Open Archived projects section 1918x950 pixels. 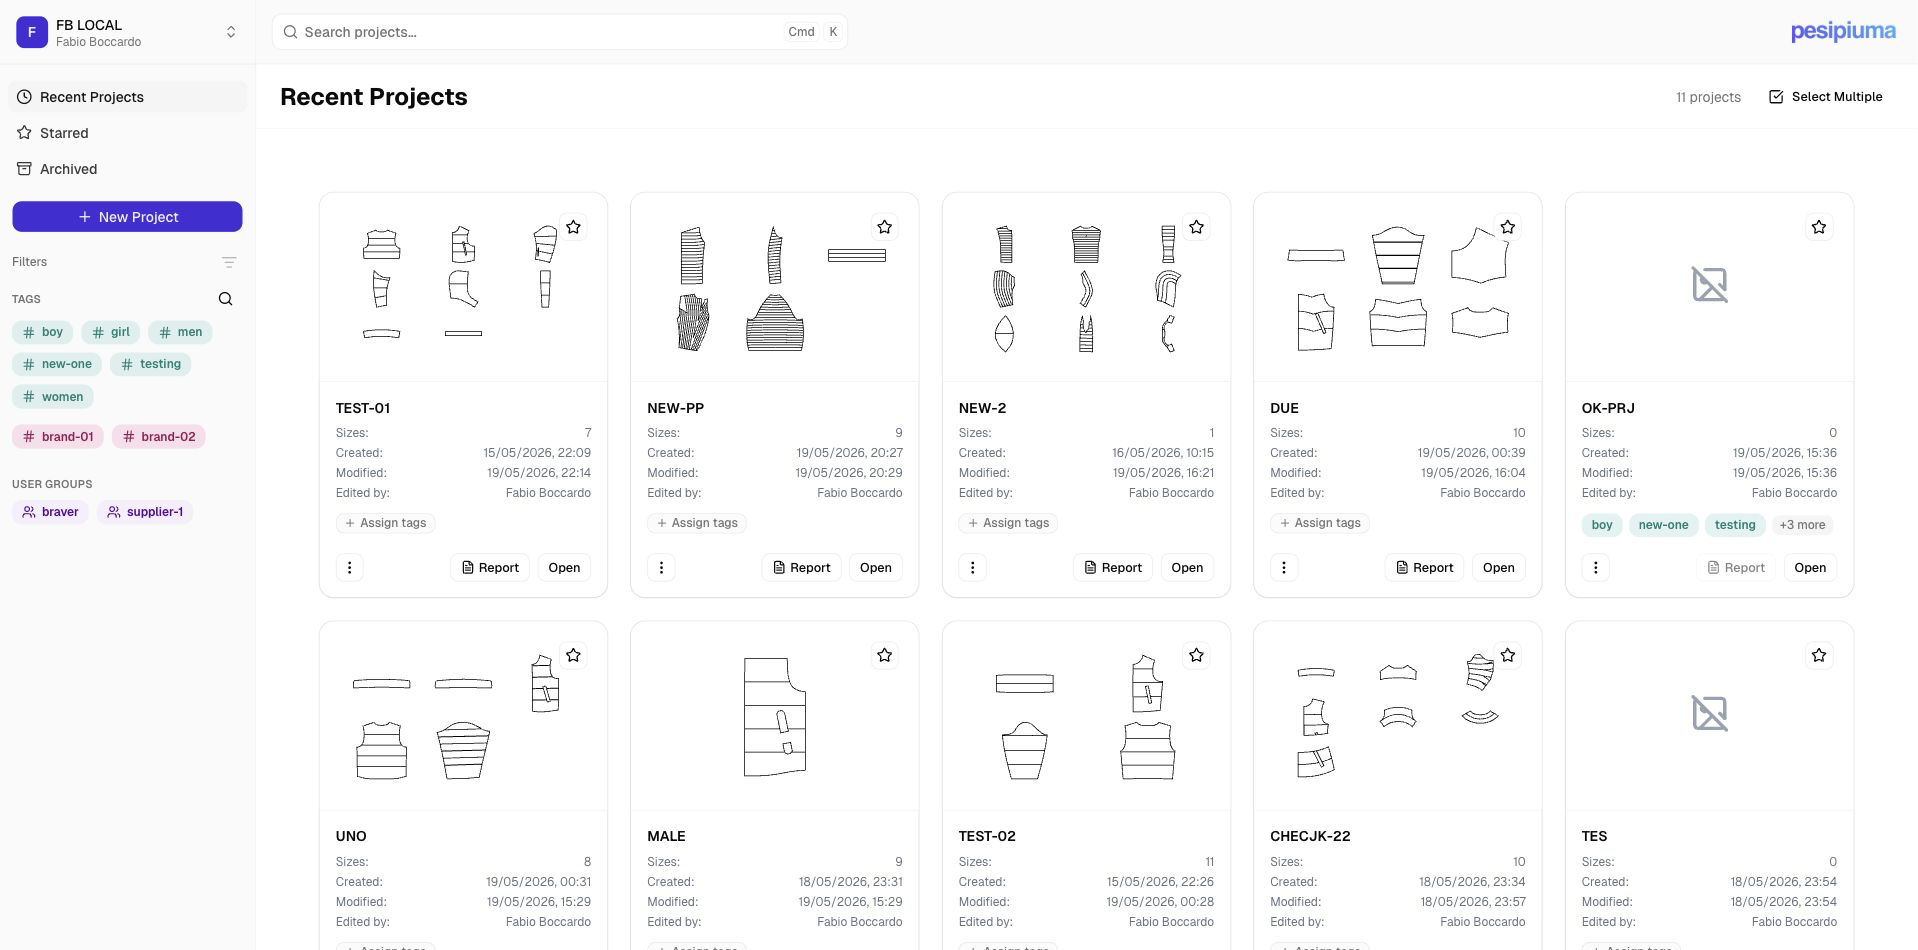click(x=127, y=169)
